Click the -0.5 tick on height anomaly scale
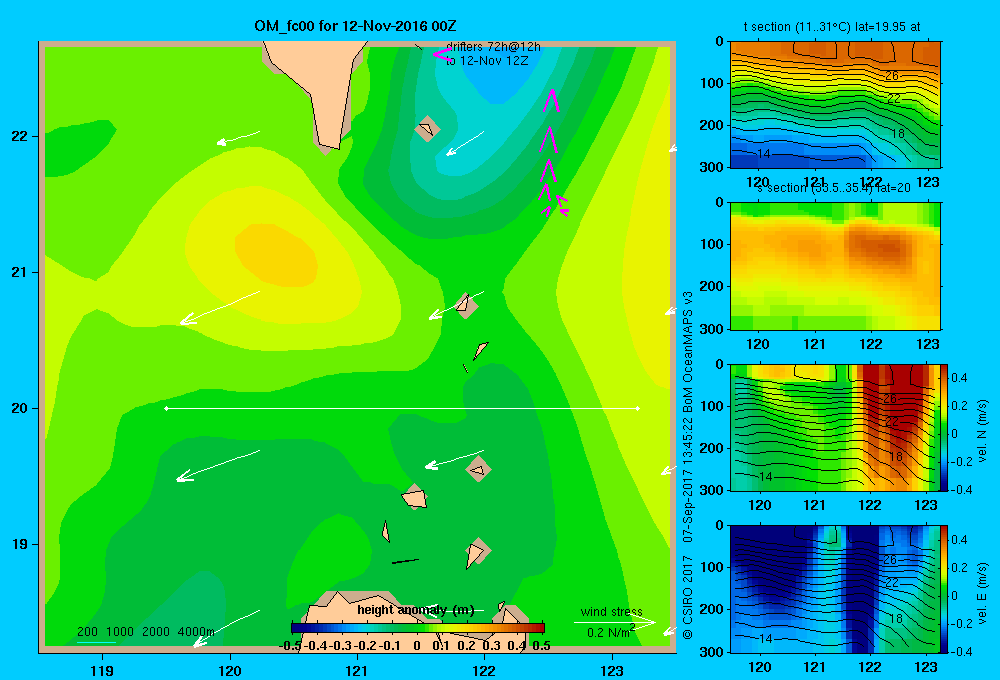The width and height of the screenshot is (1000, 680). click(290, 646)
